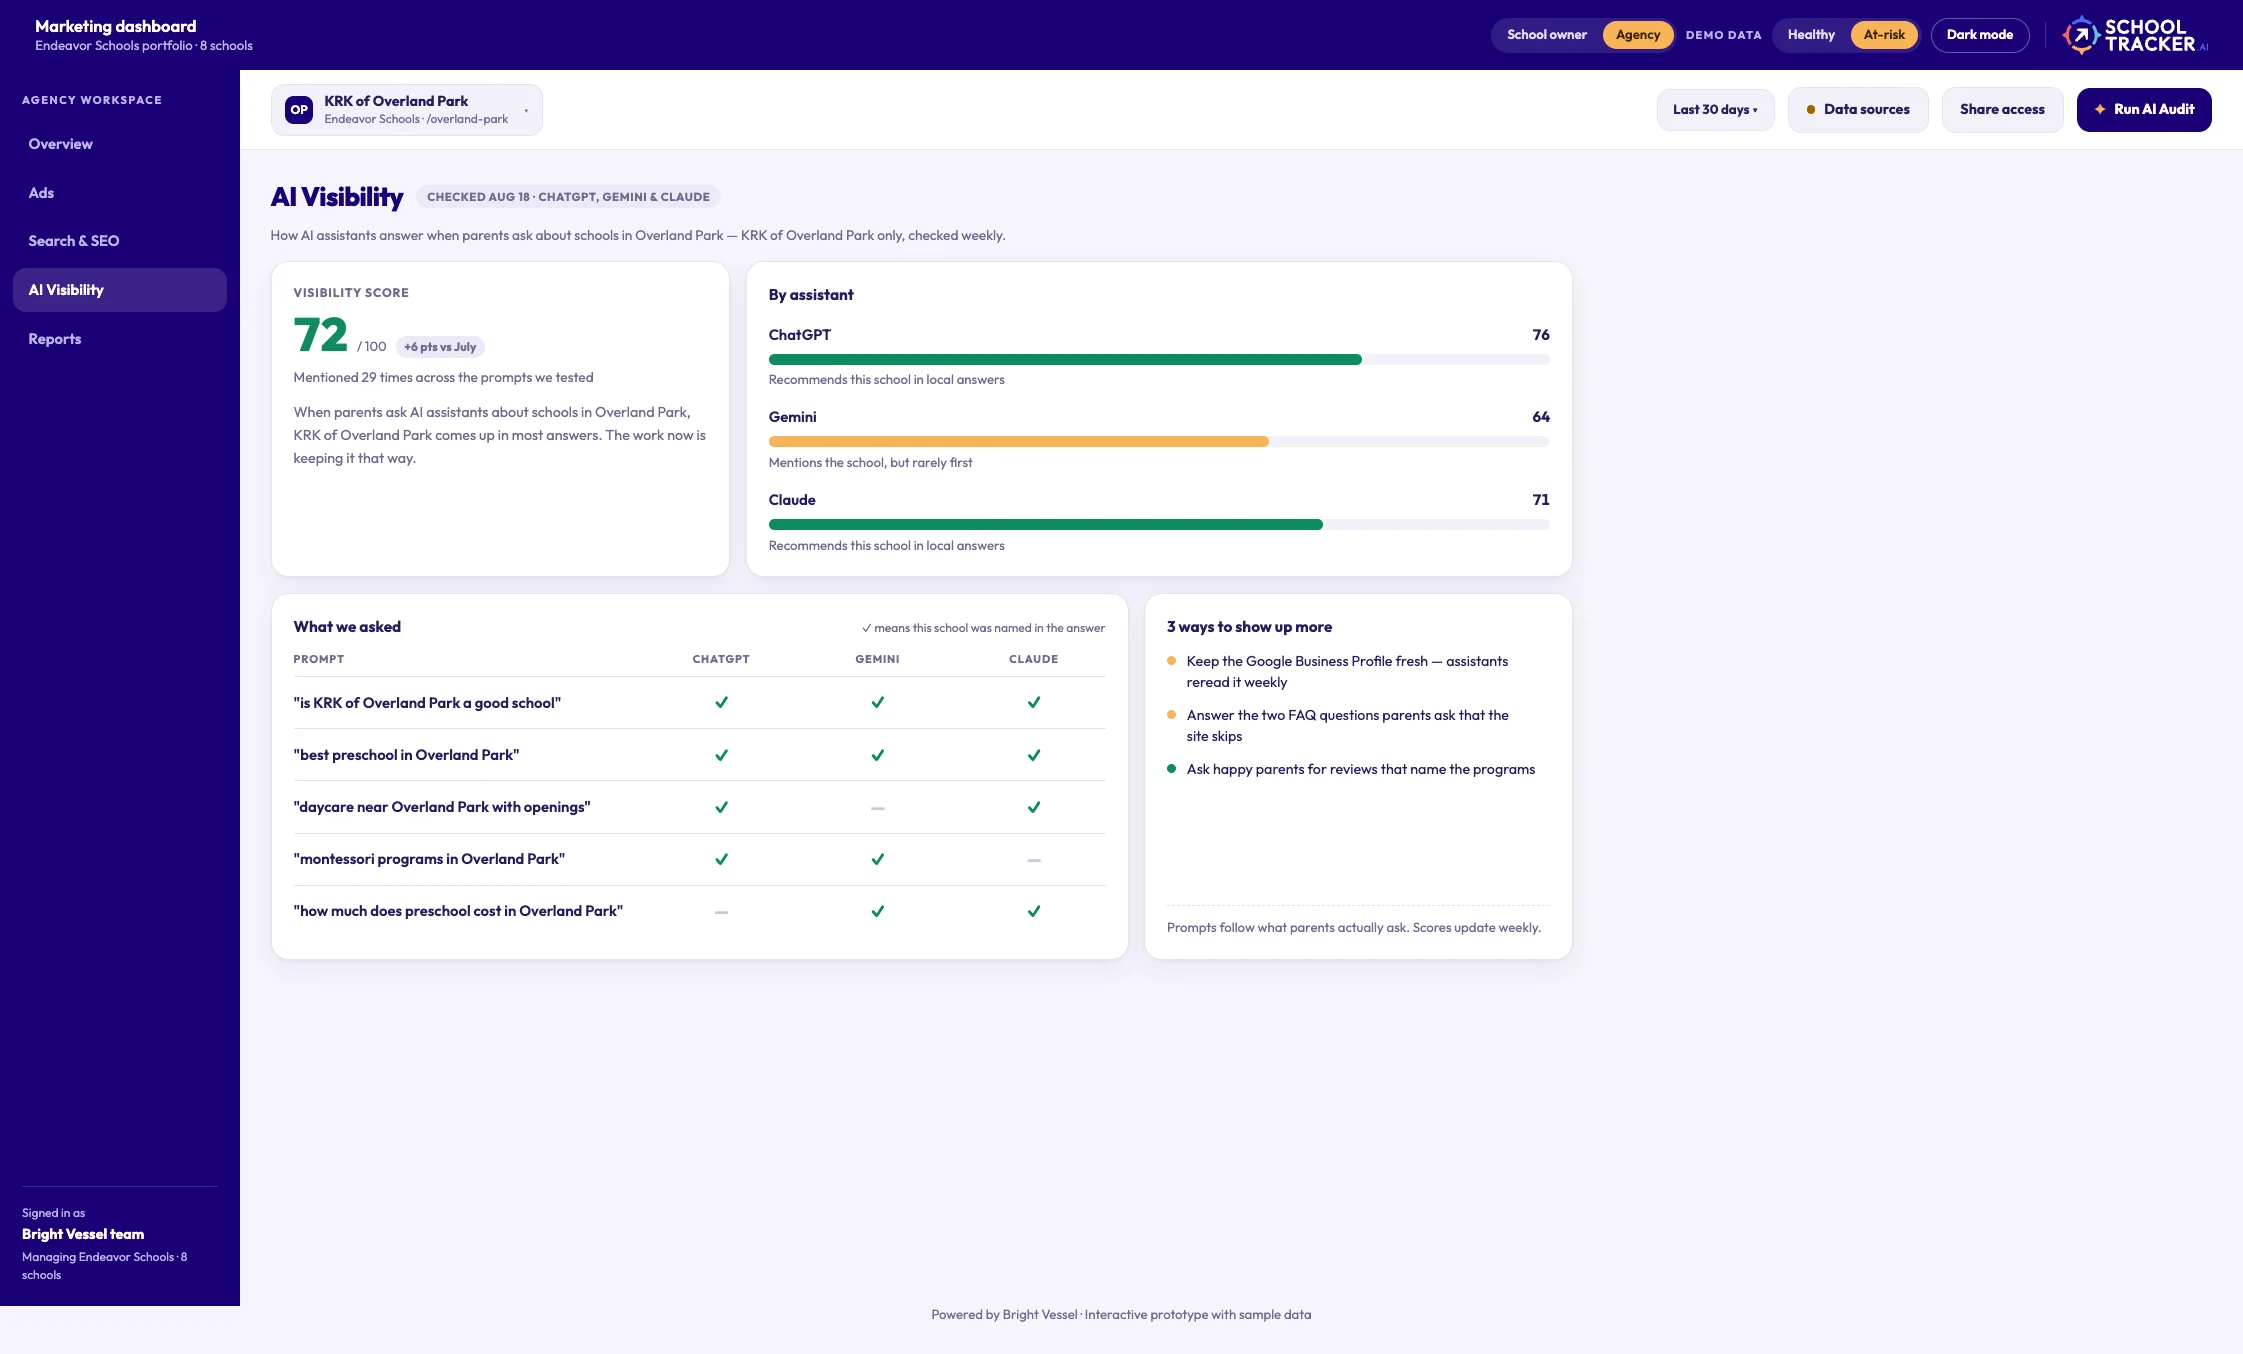The width and height of the screenshot is (2243, 1354).
Task: Select the At-risk demo data option
Action: click(x=1884, y=35)
